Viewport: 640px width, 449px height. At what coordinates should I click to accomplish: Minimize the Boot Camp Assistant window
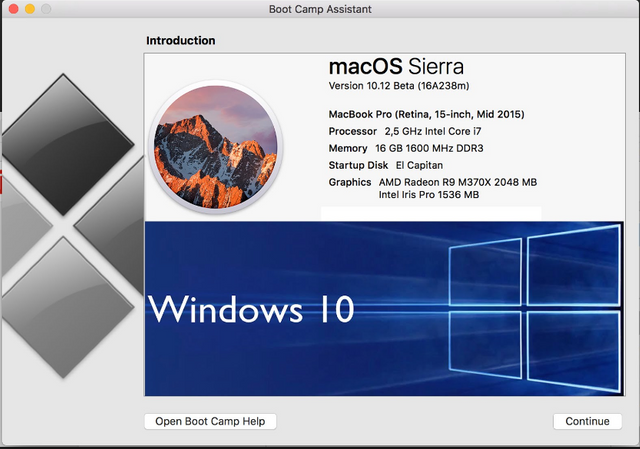click(x=30, y=9)
